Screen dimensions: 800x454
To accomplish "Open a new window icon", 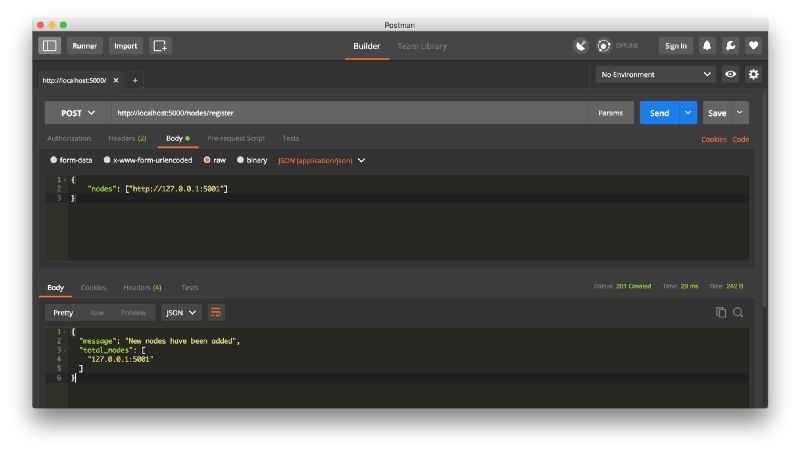I will (x=160, y=45).
